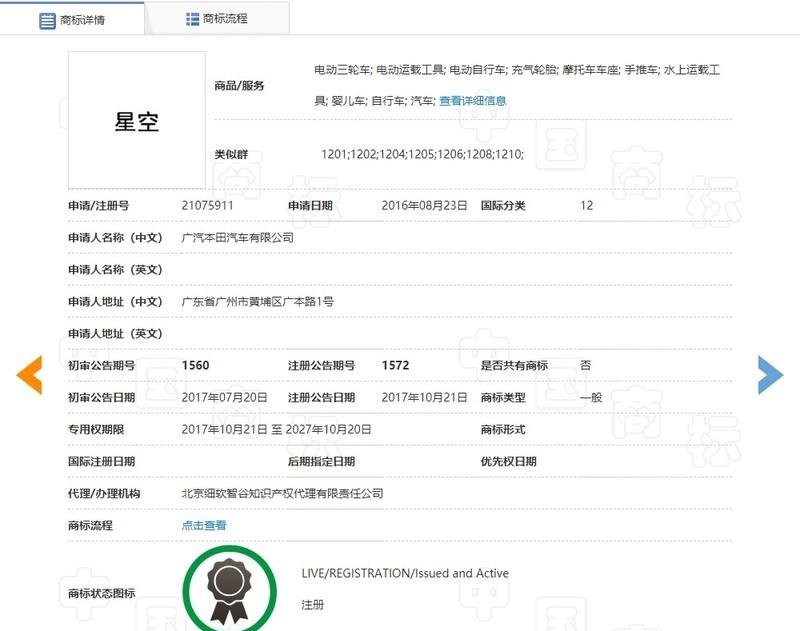Click the 后期指定日期 label
Image resolution: width=800 pixels, height=631 pixels.
click(x=321, y=462)
